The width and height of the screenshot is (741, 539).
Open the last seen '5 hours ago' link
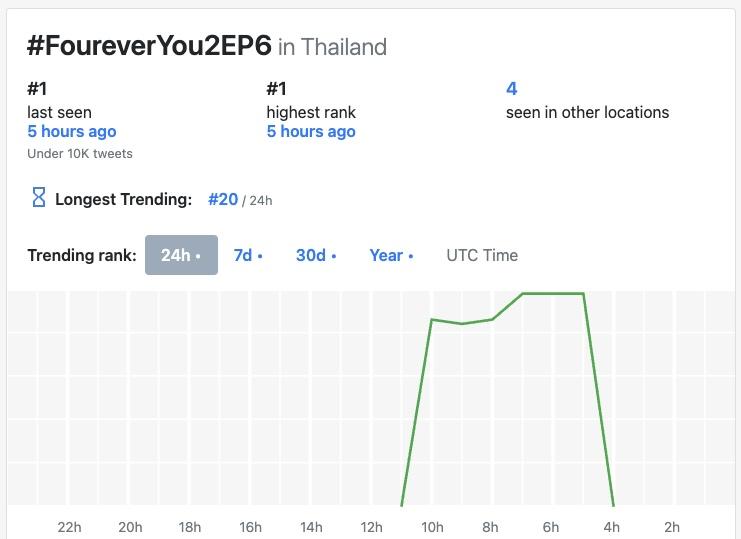(x=72, y=131)
